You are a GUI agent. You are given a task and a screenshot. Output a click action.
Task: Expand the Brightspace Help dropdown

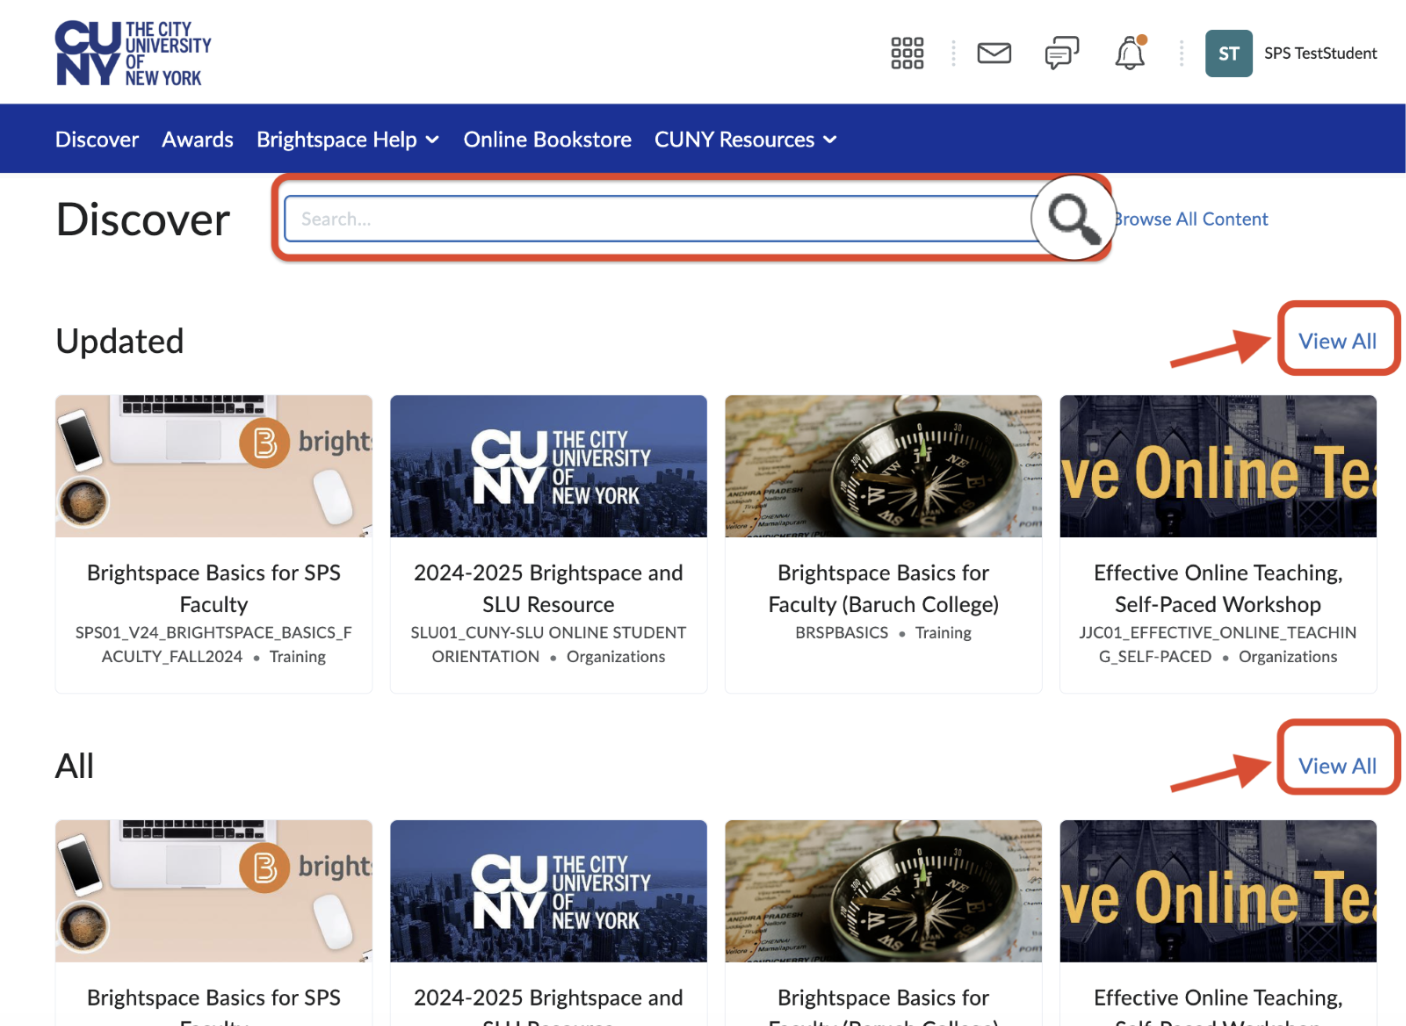click(346, 139)
